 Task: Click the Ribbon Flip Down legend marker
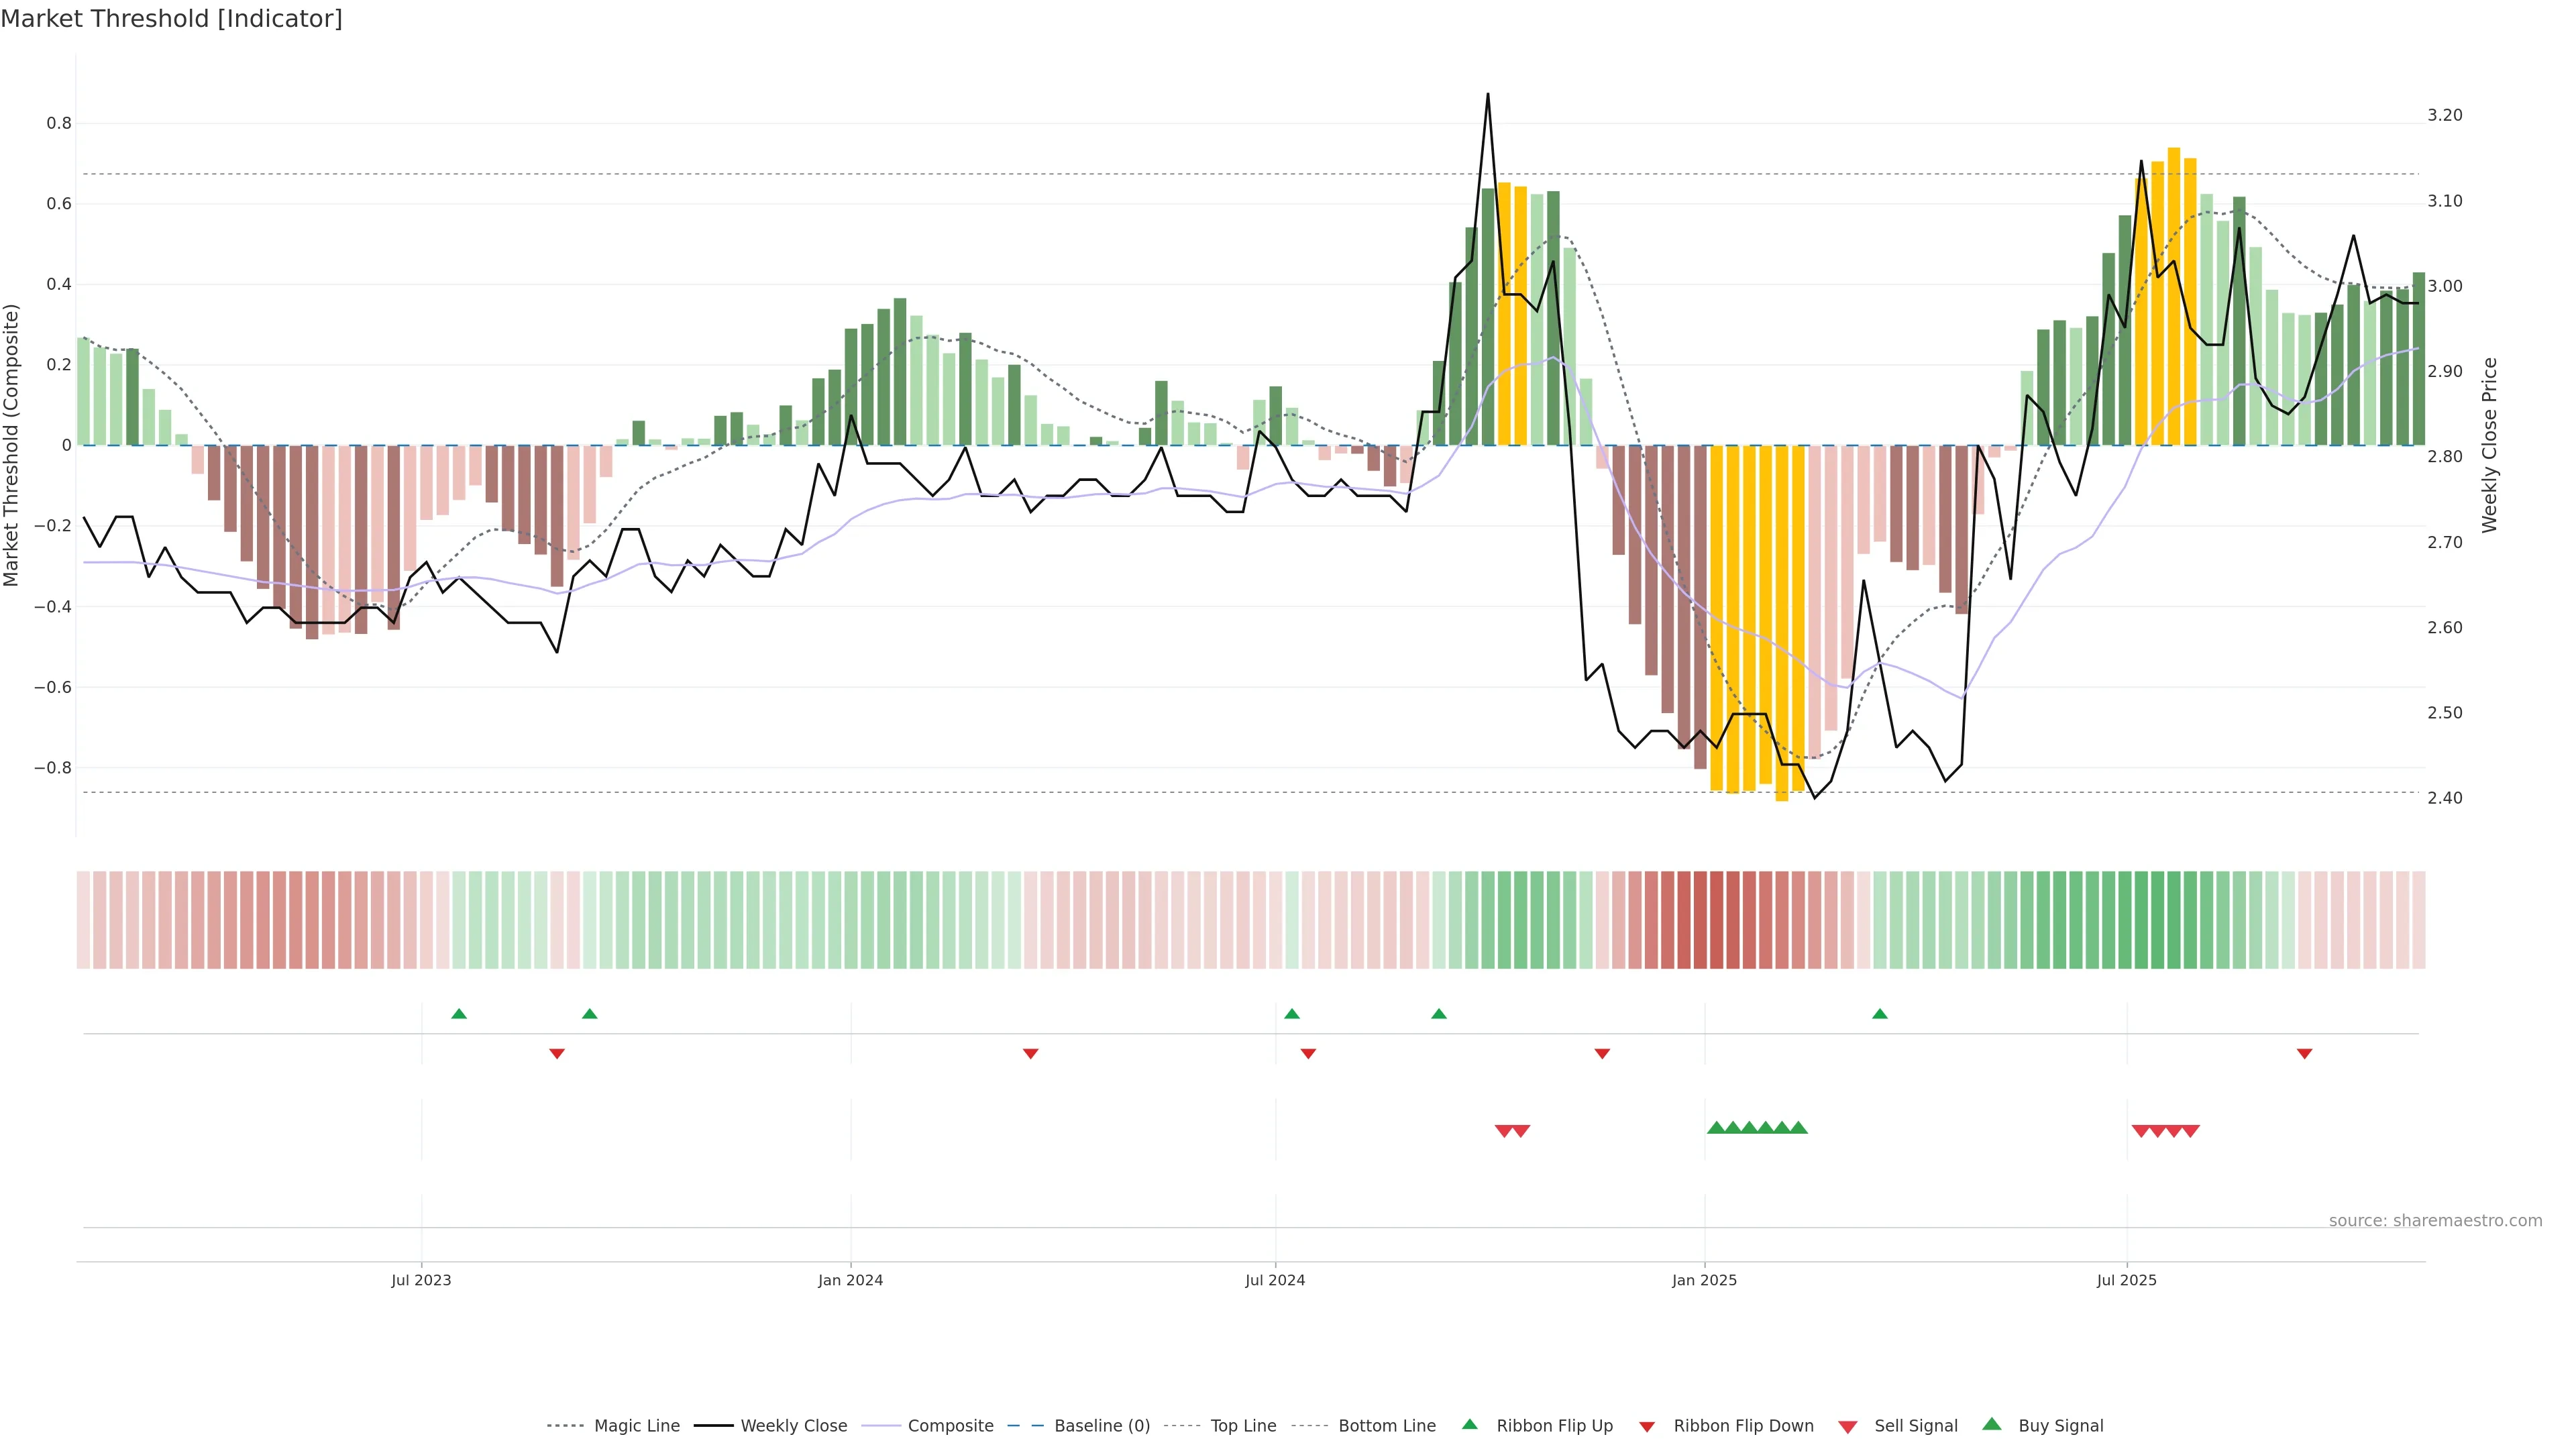1647,1426
